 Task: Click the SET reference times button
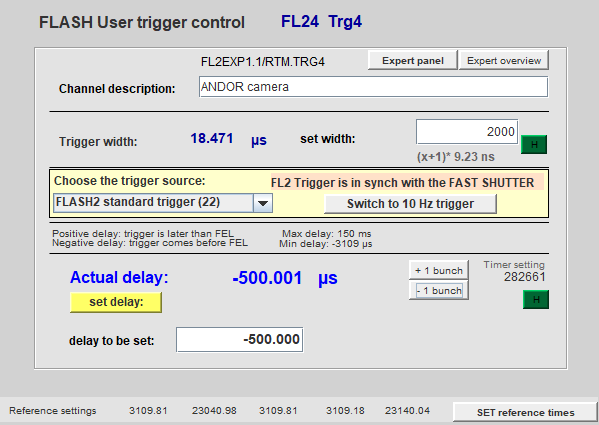(525, 412)
